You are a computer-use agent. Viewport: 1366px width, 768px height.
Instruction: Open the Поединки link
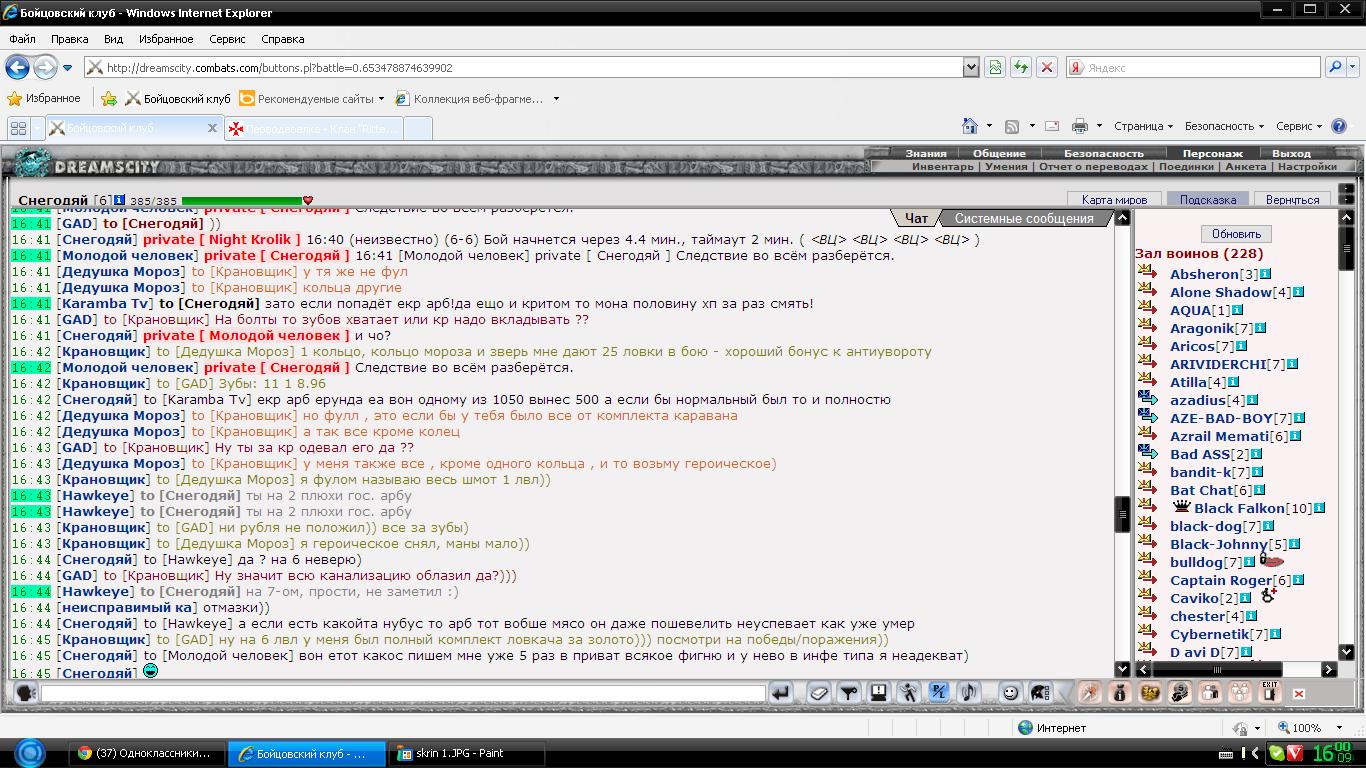coord(1185,167)
